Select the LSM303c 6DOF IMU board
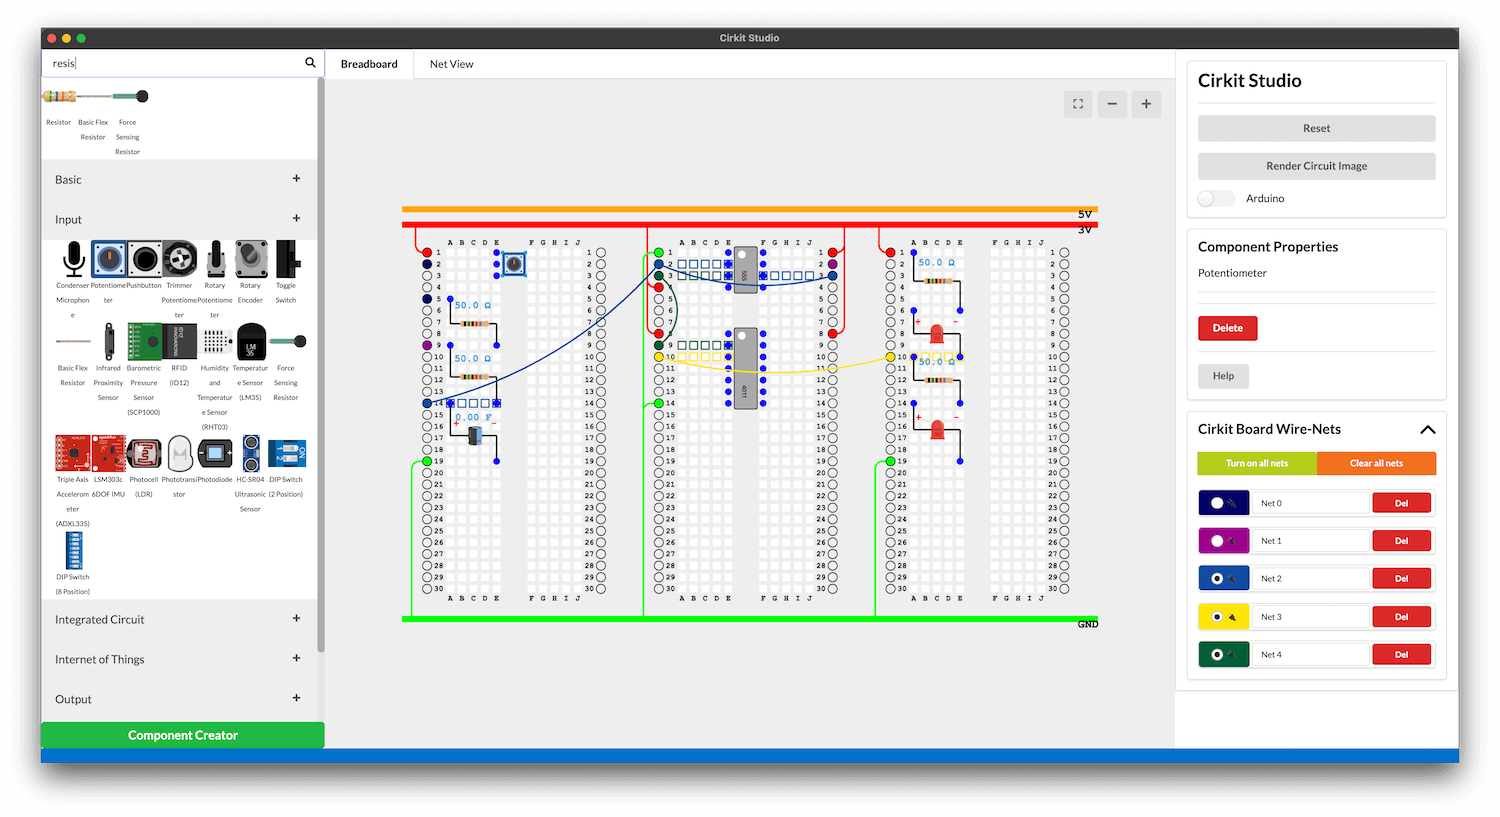Image resolution: width=1500 pixels, height=817 pixels. (108, 453)
